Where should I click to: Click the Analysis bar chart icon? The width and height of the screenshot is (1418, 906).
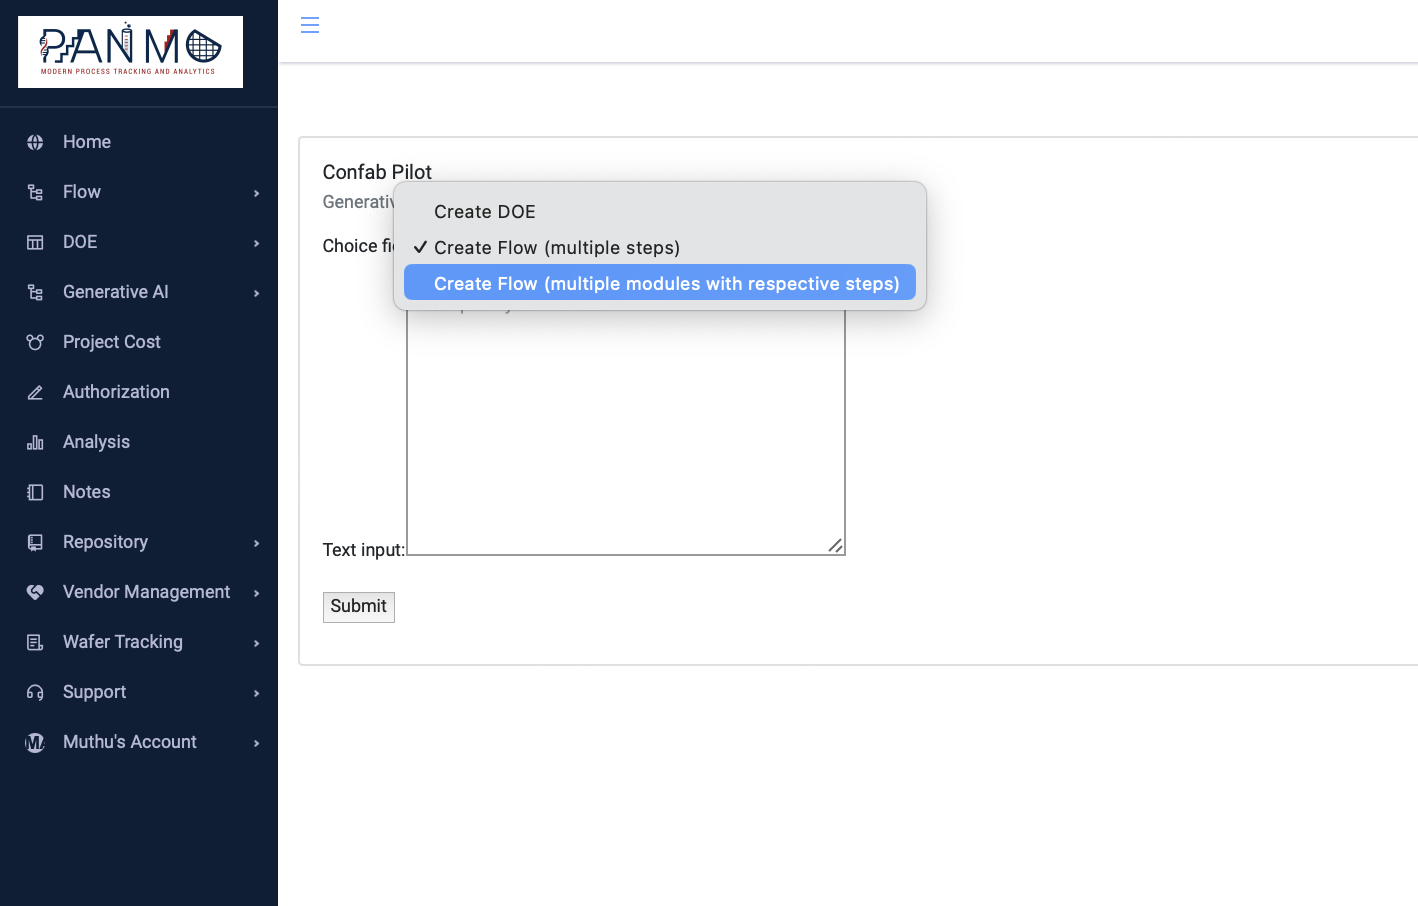pos(35,442)
